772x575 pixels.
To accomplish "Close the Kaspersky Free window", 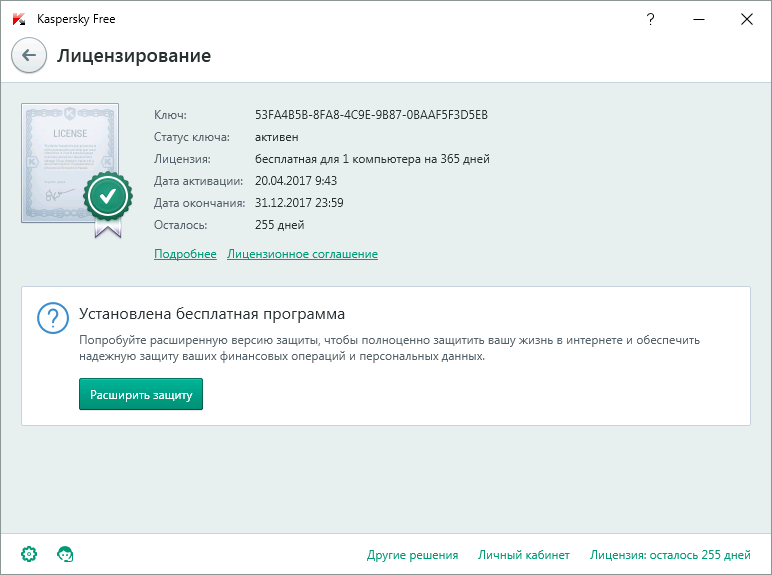I will pos(746,19).
